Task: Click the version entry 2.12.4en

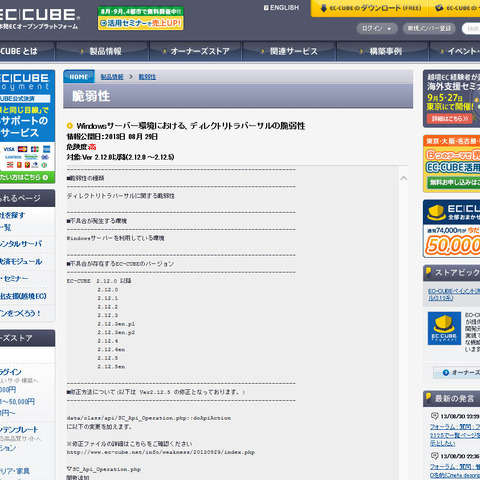Action: [x=111, y=350]
